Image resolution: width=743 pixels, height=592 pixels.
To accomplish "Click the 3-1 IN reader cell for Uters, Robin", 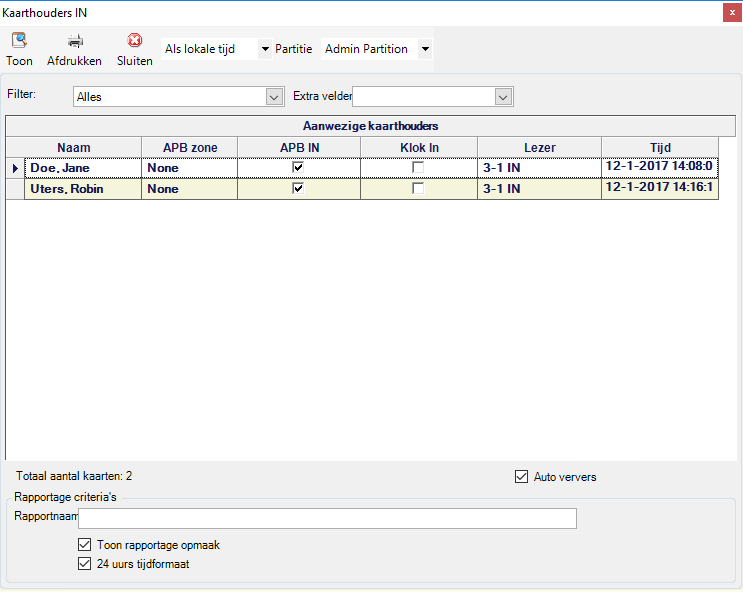I will [x=539, y=189].
